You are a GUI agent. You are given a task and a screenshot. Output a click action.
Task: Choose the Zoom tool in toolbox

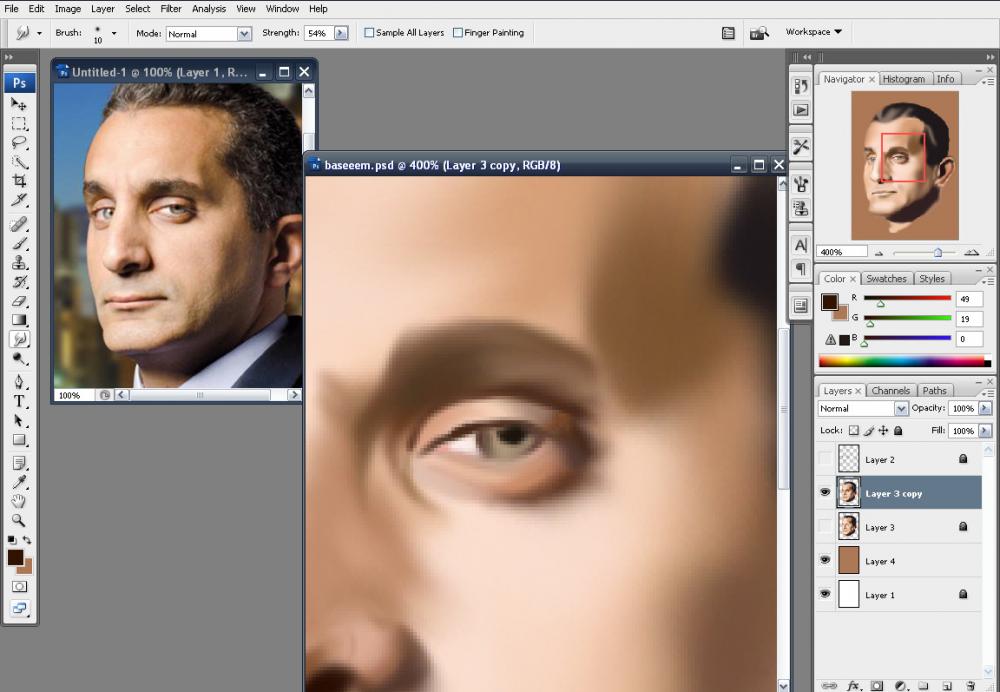[x=19, y=520]
